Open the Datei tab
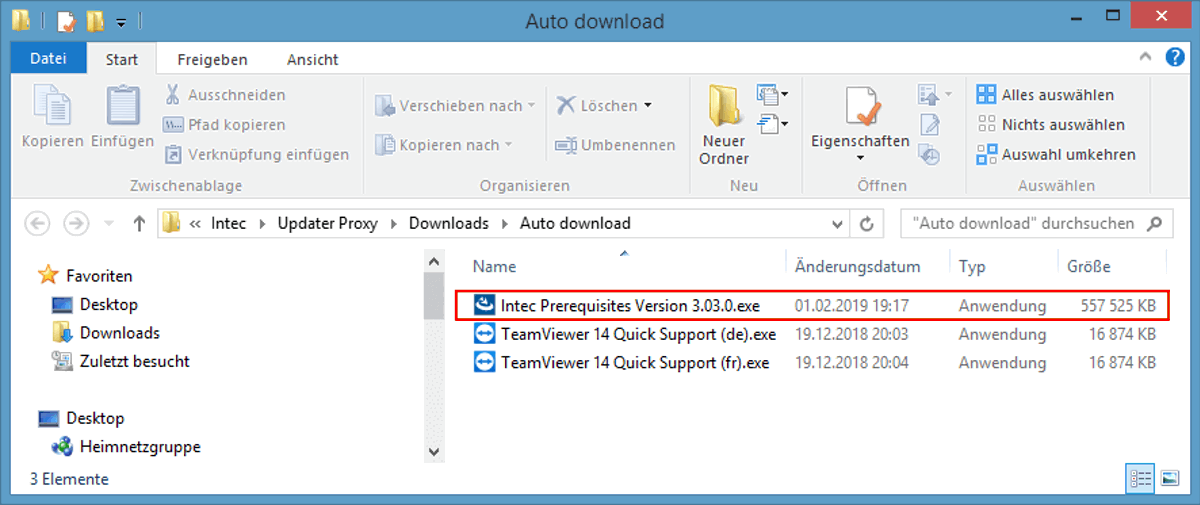The height and width of the screenshot is (505, 1200). [48, 59]
